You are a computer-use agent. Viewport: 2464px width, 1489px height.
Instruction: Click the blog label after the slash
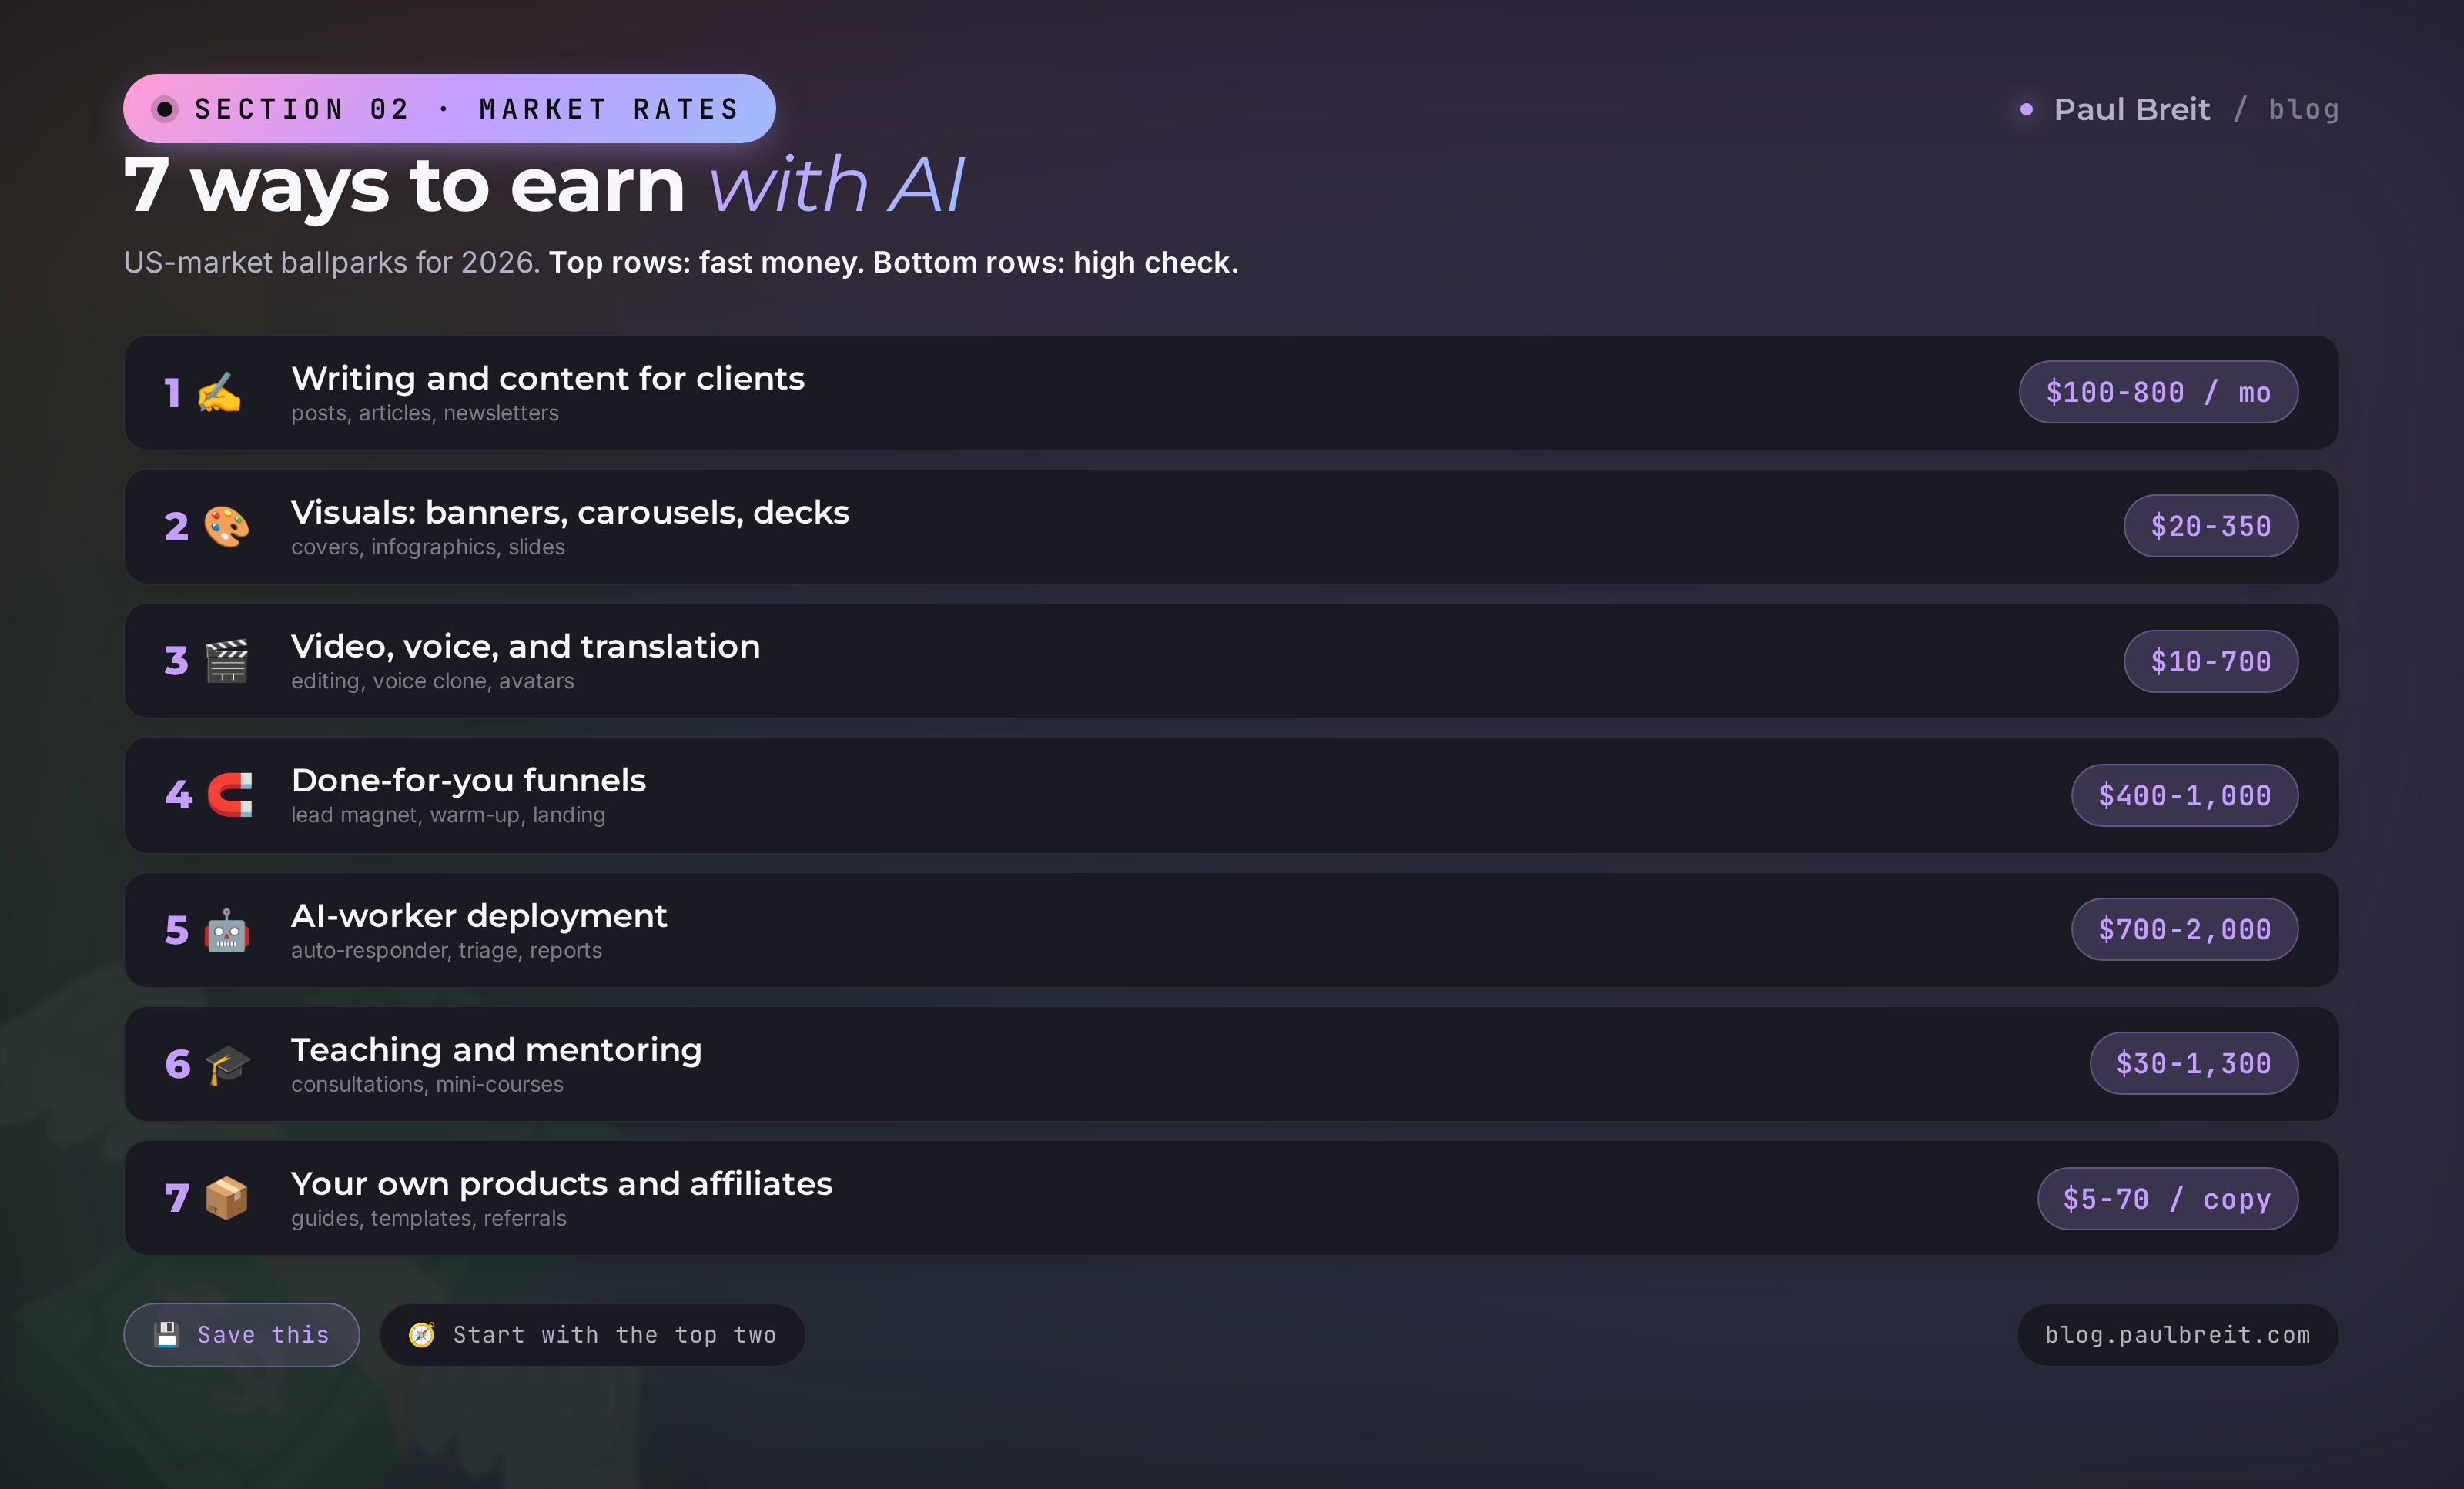tap(2303, 109)
